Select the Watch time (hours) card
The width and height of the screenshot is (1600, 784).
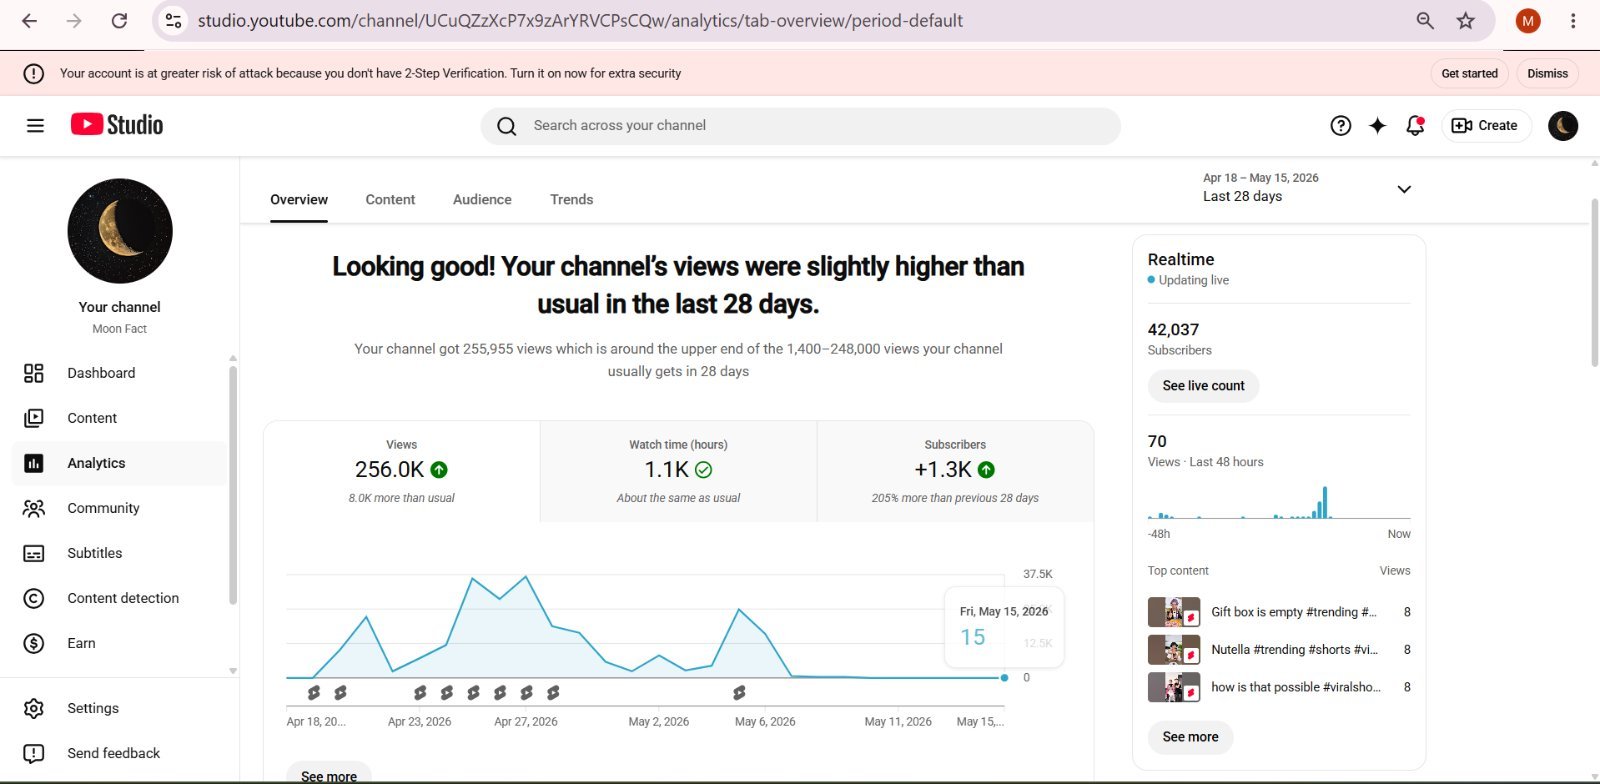tap(679, 471)
